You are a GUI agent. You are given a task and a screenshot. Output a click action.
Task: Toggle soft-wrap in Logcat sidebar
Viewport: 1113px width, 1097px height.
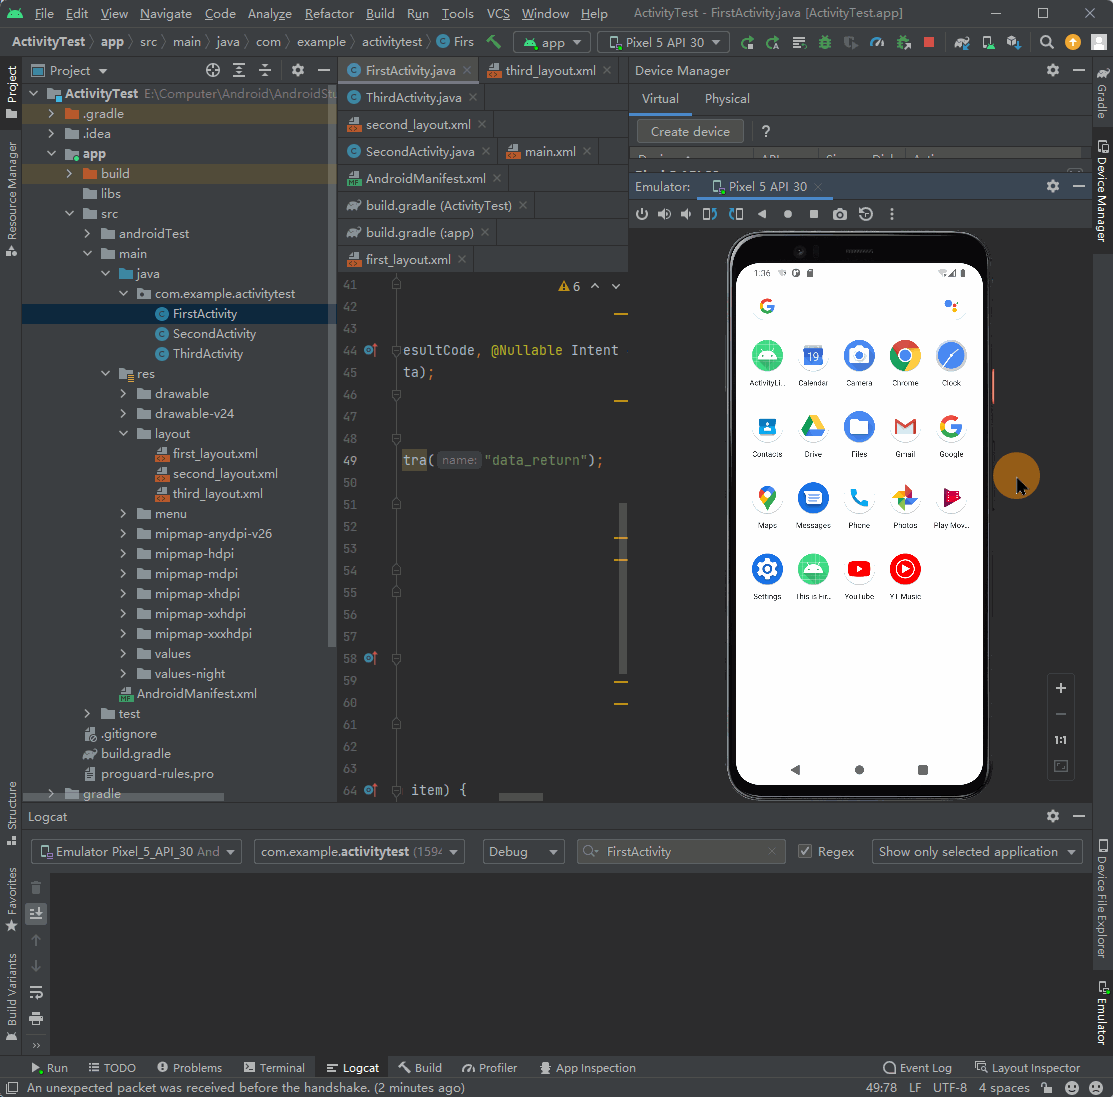[x=36, y=992]
